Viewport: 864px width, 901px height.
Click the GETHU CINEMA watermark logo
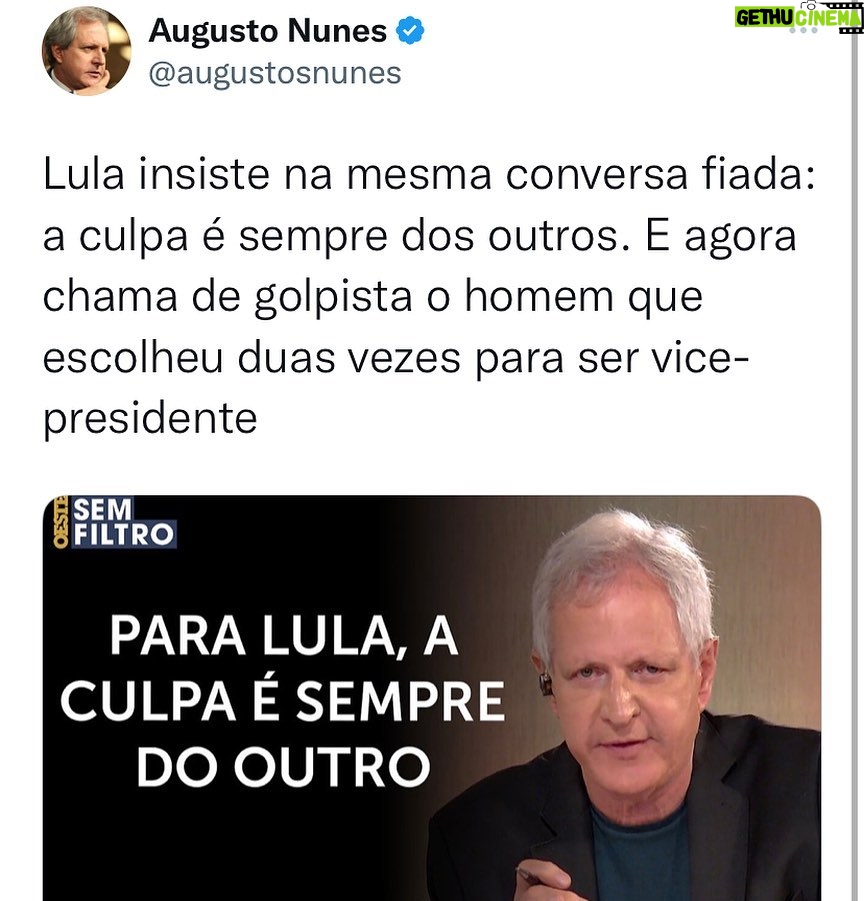(799, 18)
